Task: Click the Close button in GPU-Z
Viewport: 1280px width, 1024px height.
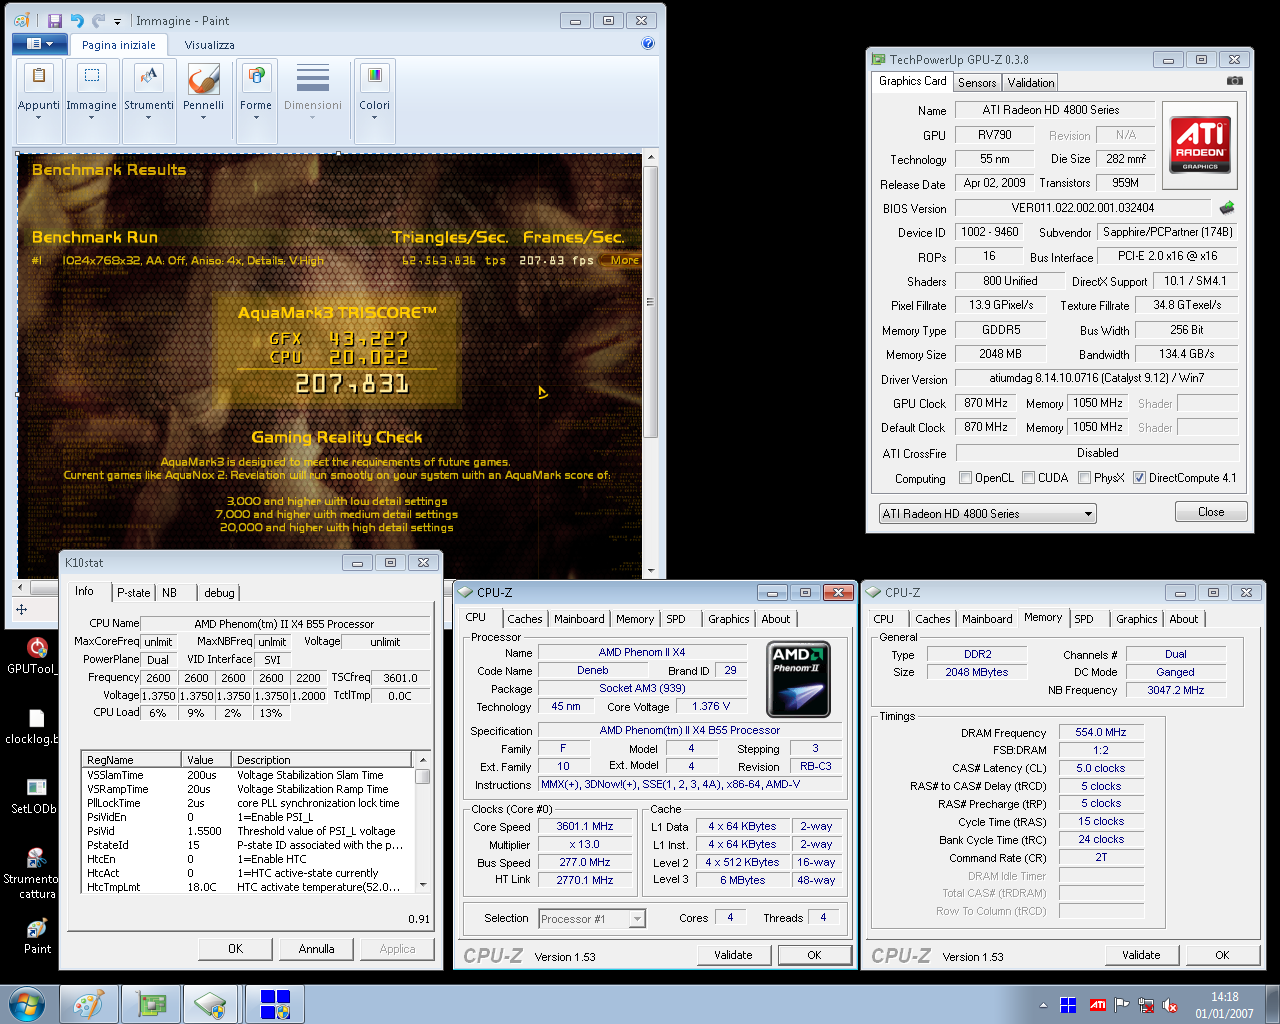Action: tap(1211, 512)
